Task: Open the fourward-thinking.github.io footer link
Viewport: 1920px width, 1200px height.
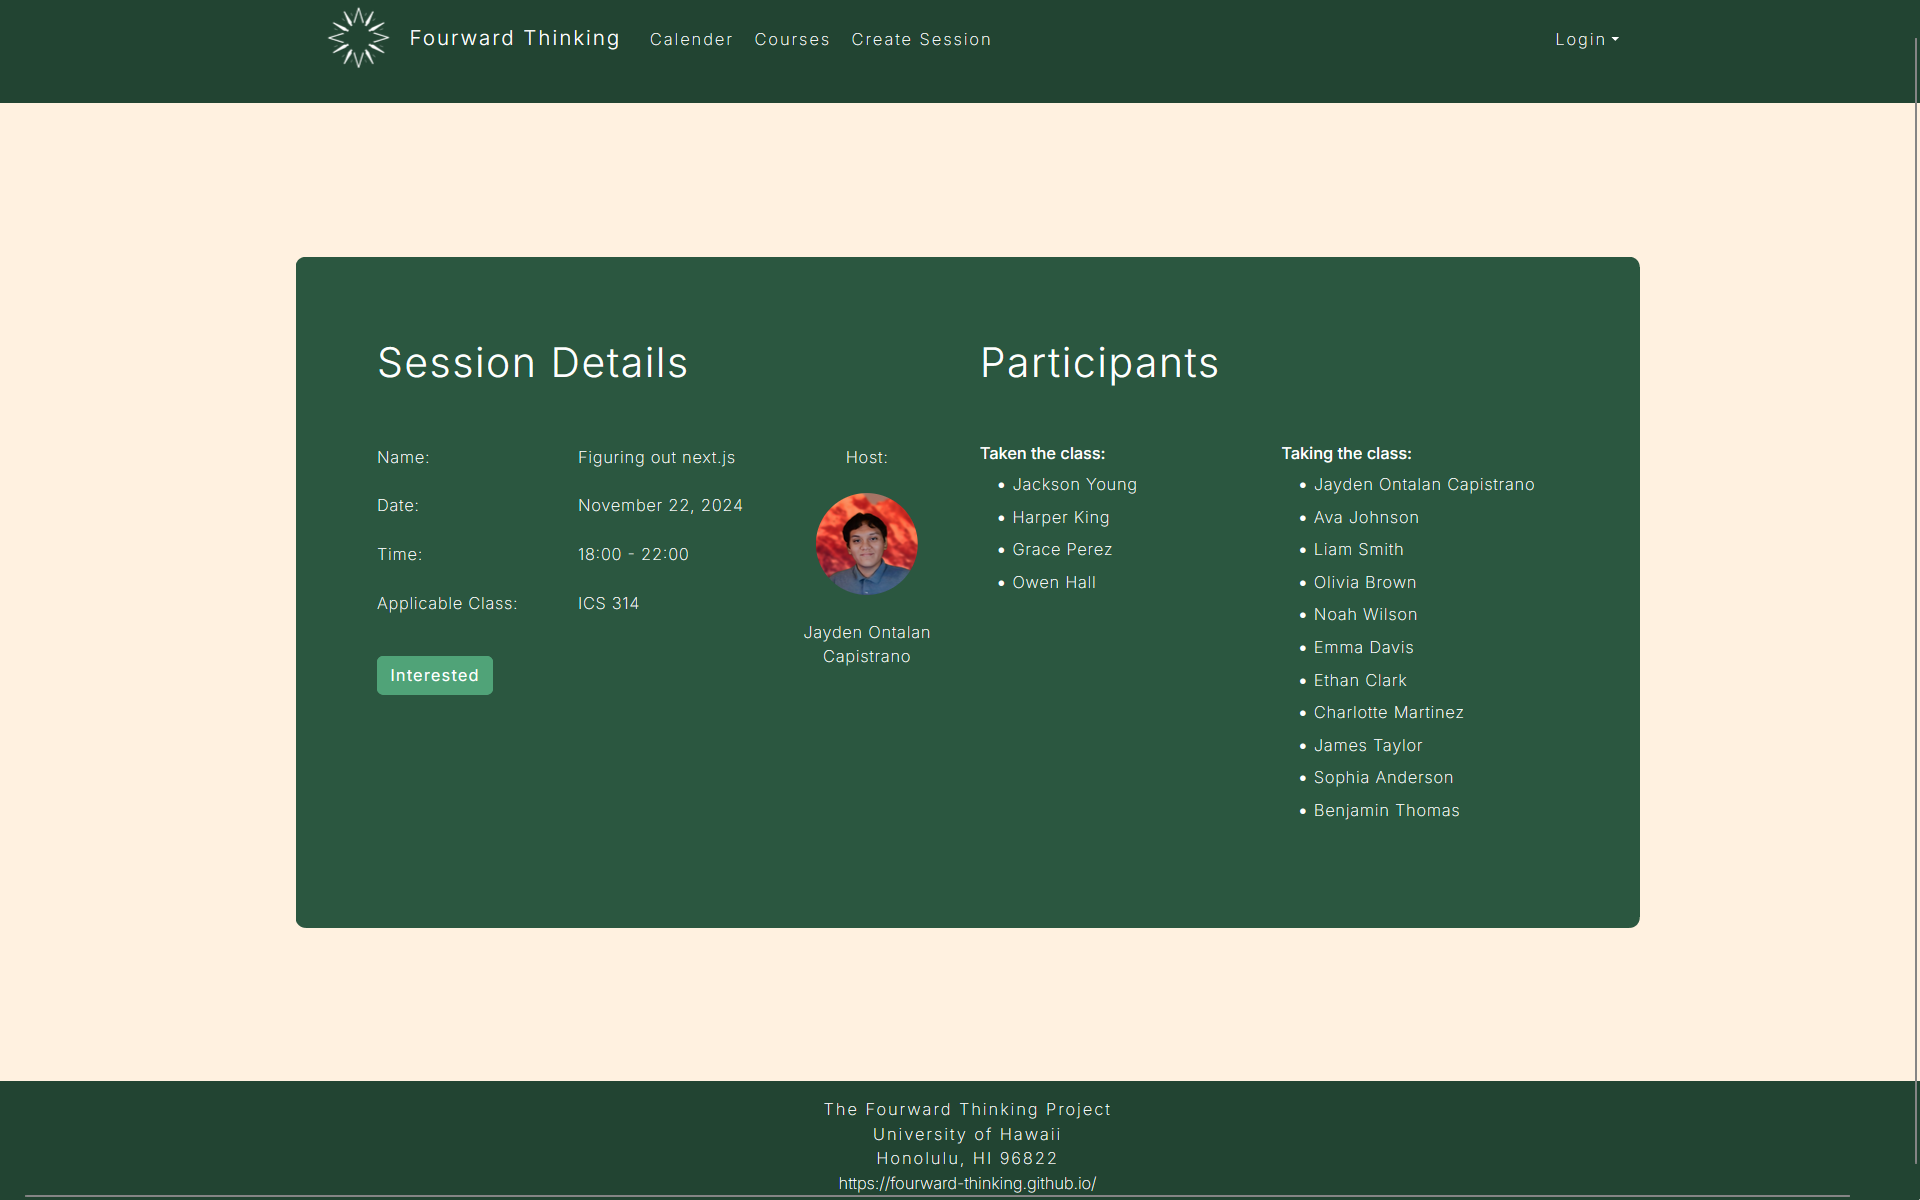Action: [967, 1183]
